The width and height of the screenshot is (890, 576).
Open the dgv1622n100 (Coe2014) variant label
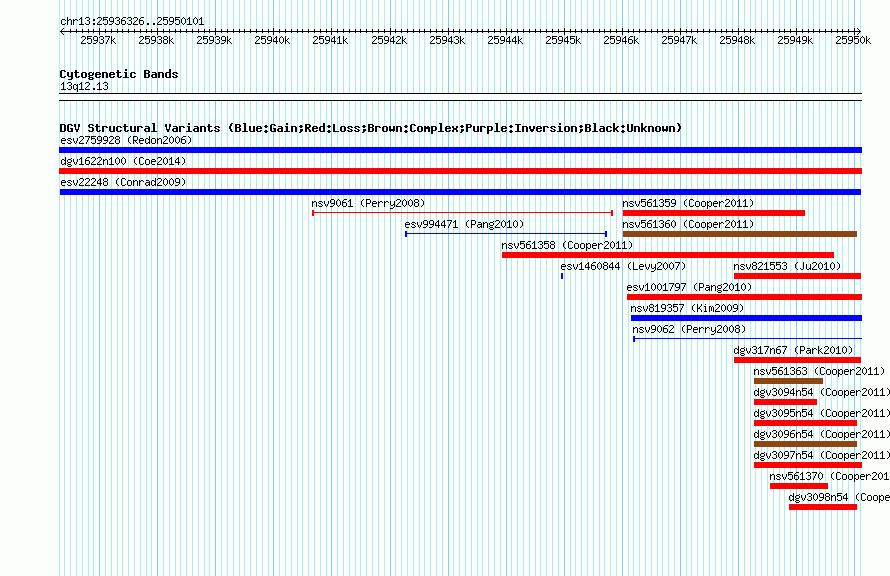123,161
